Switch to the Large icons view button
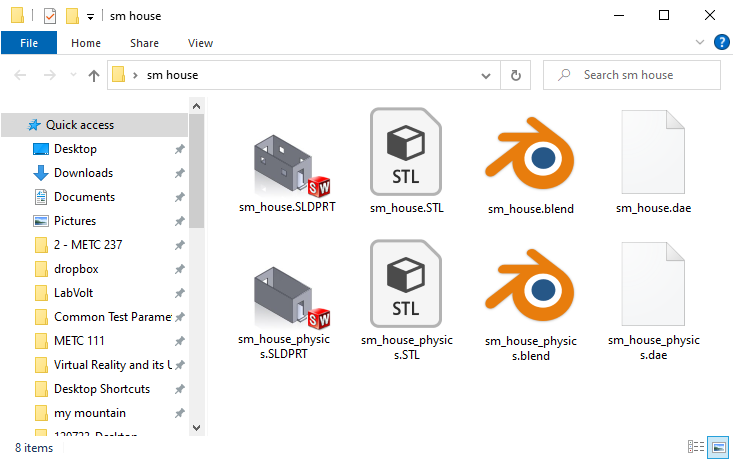This screenshot has width=734, height=460. coord(719,447)
